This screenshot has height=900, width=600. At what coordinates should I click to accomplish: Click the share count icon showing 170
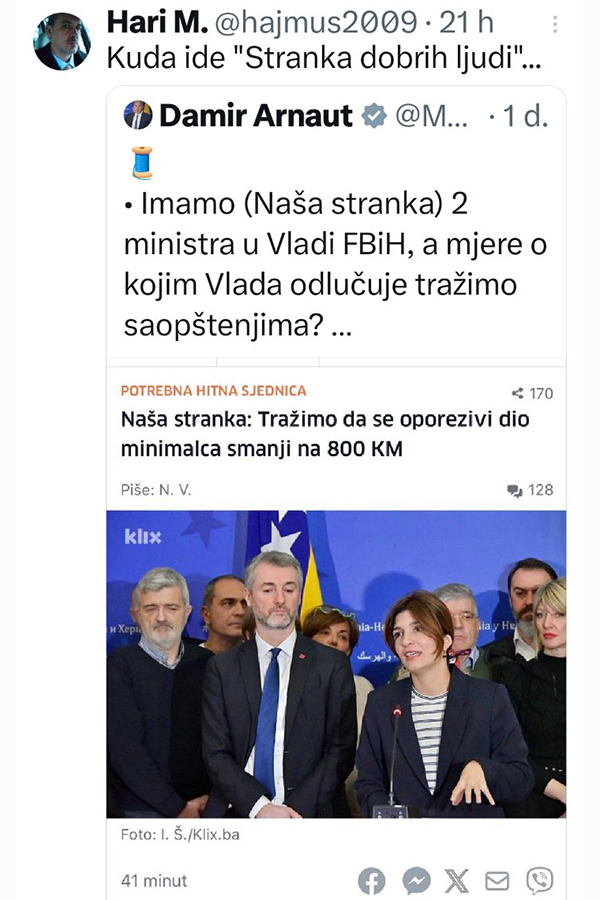(517, 393)
